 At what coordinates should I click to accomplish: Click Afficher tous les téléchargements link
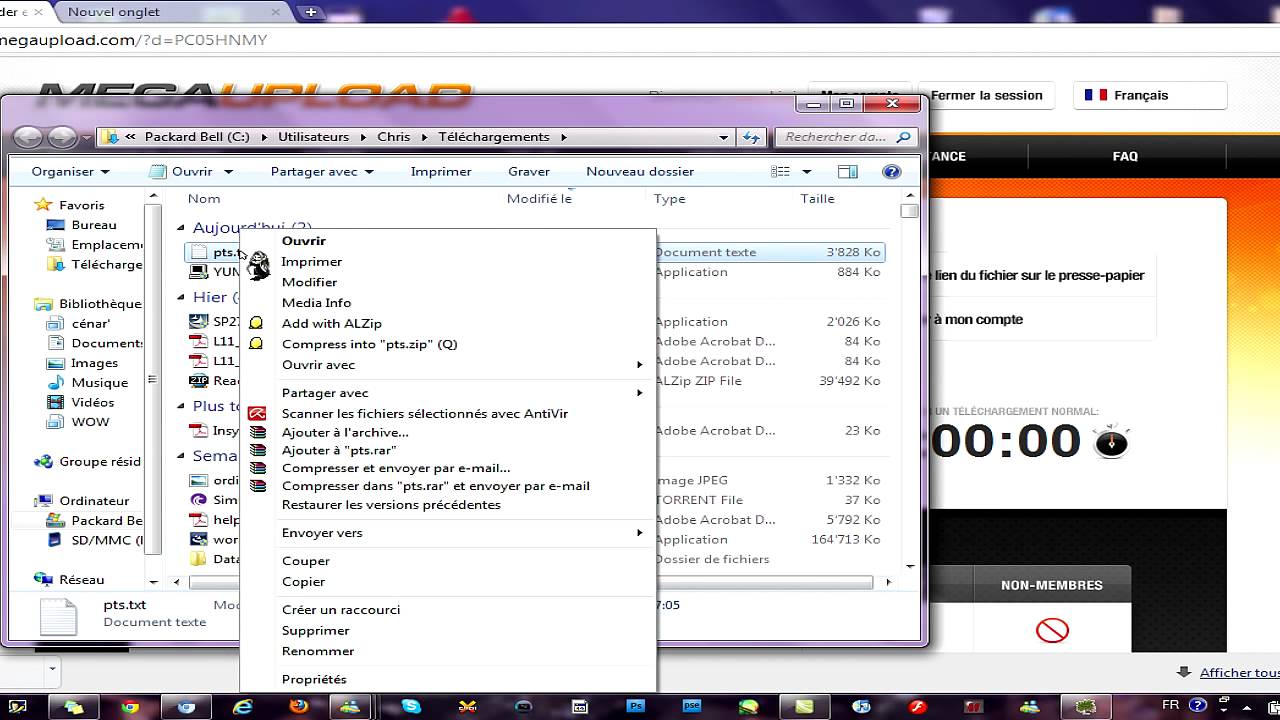pos(1239,673)
